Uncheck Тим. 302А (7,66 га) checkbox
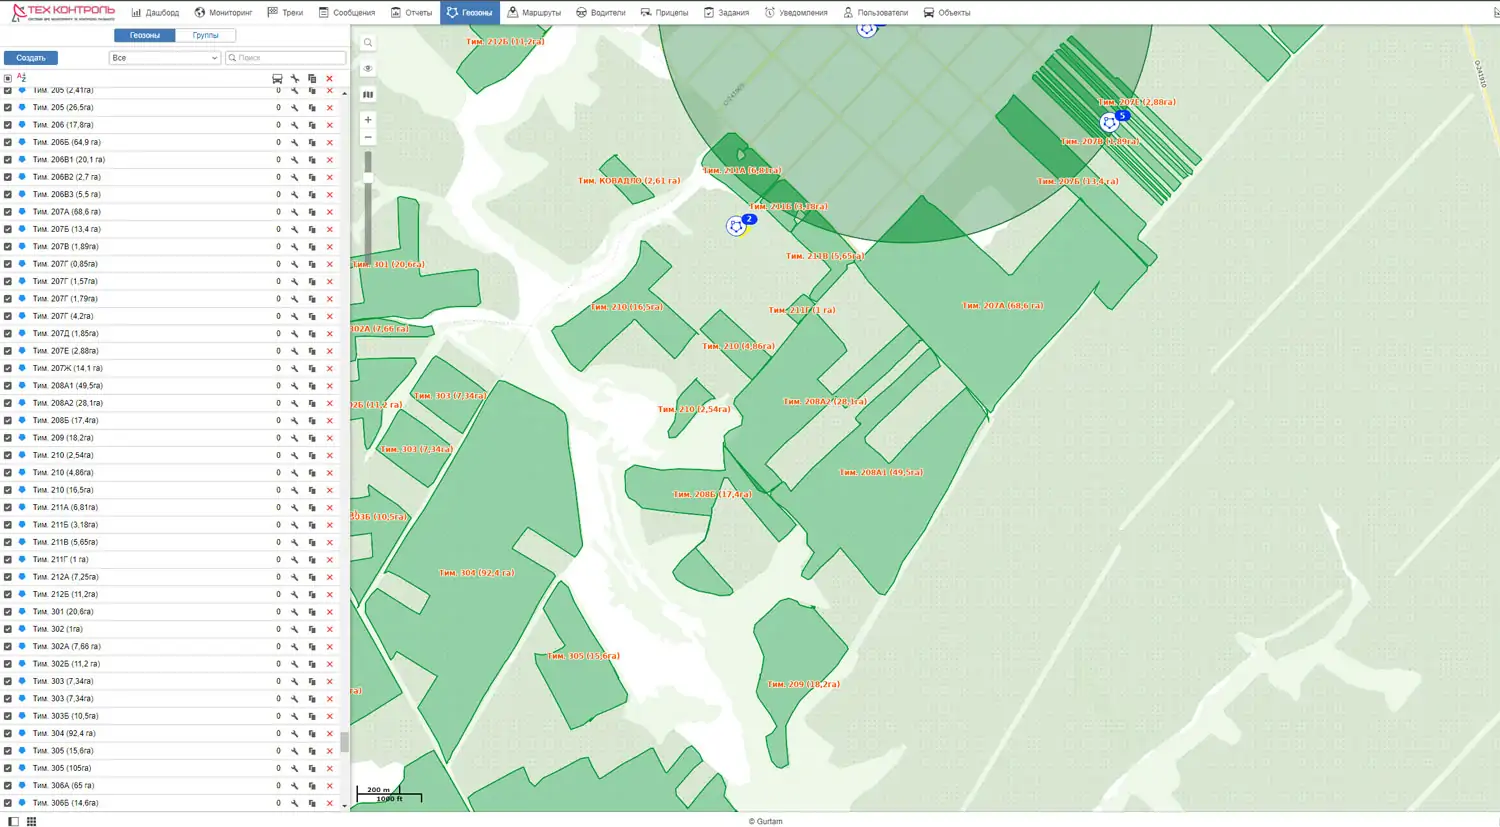 point(8,646)
